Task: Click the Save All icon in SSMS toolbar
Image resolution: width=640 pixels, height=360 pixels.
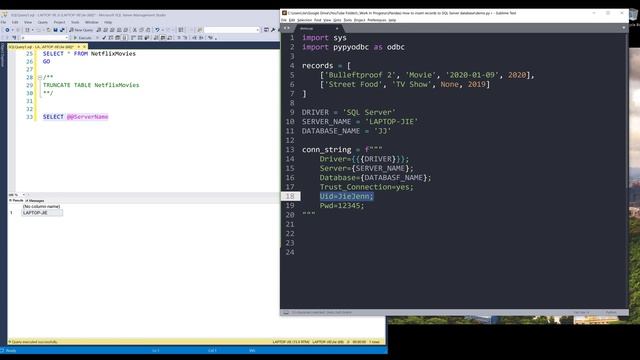Action: (62, 30)
